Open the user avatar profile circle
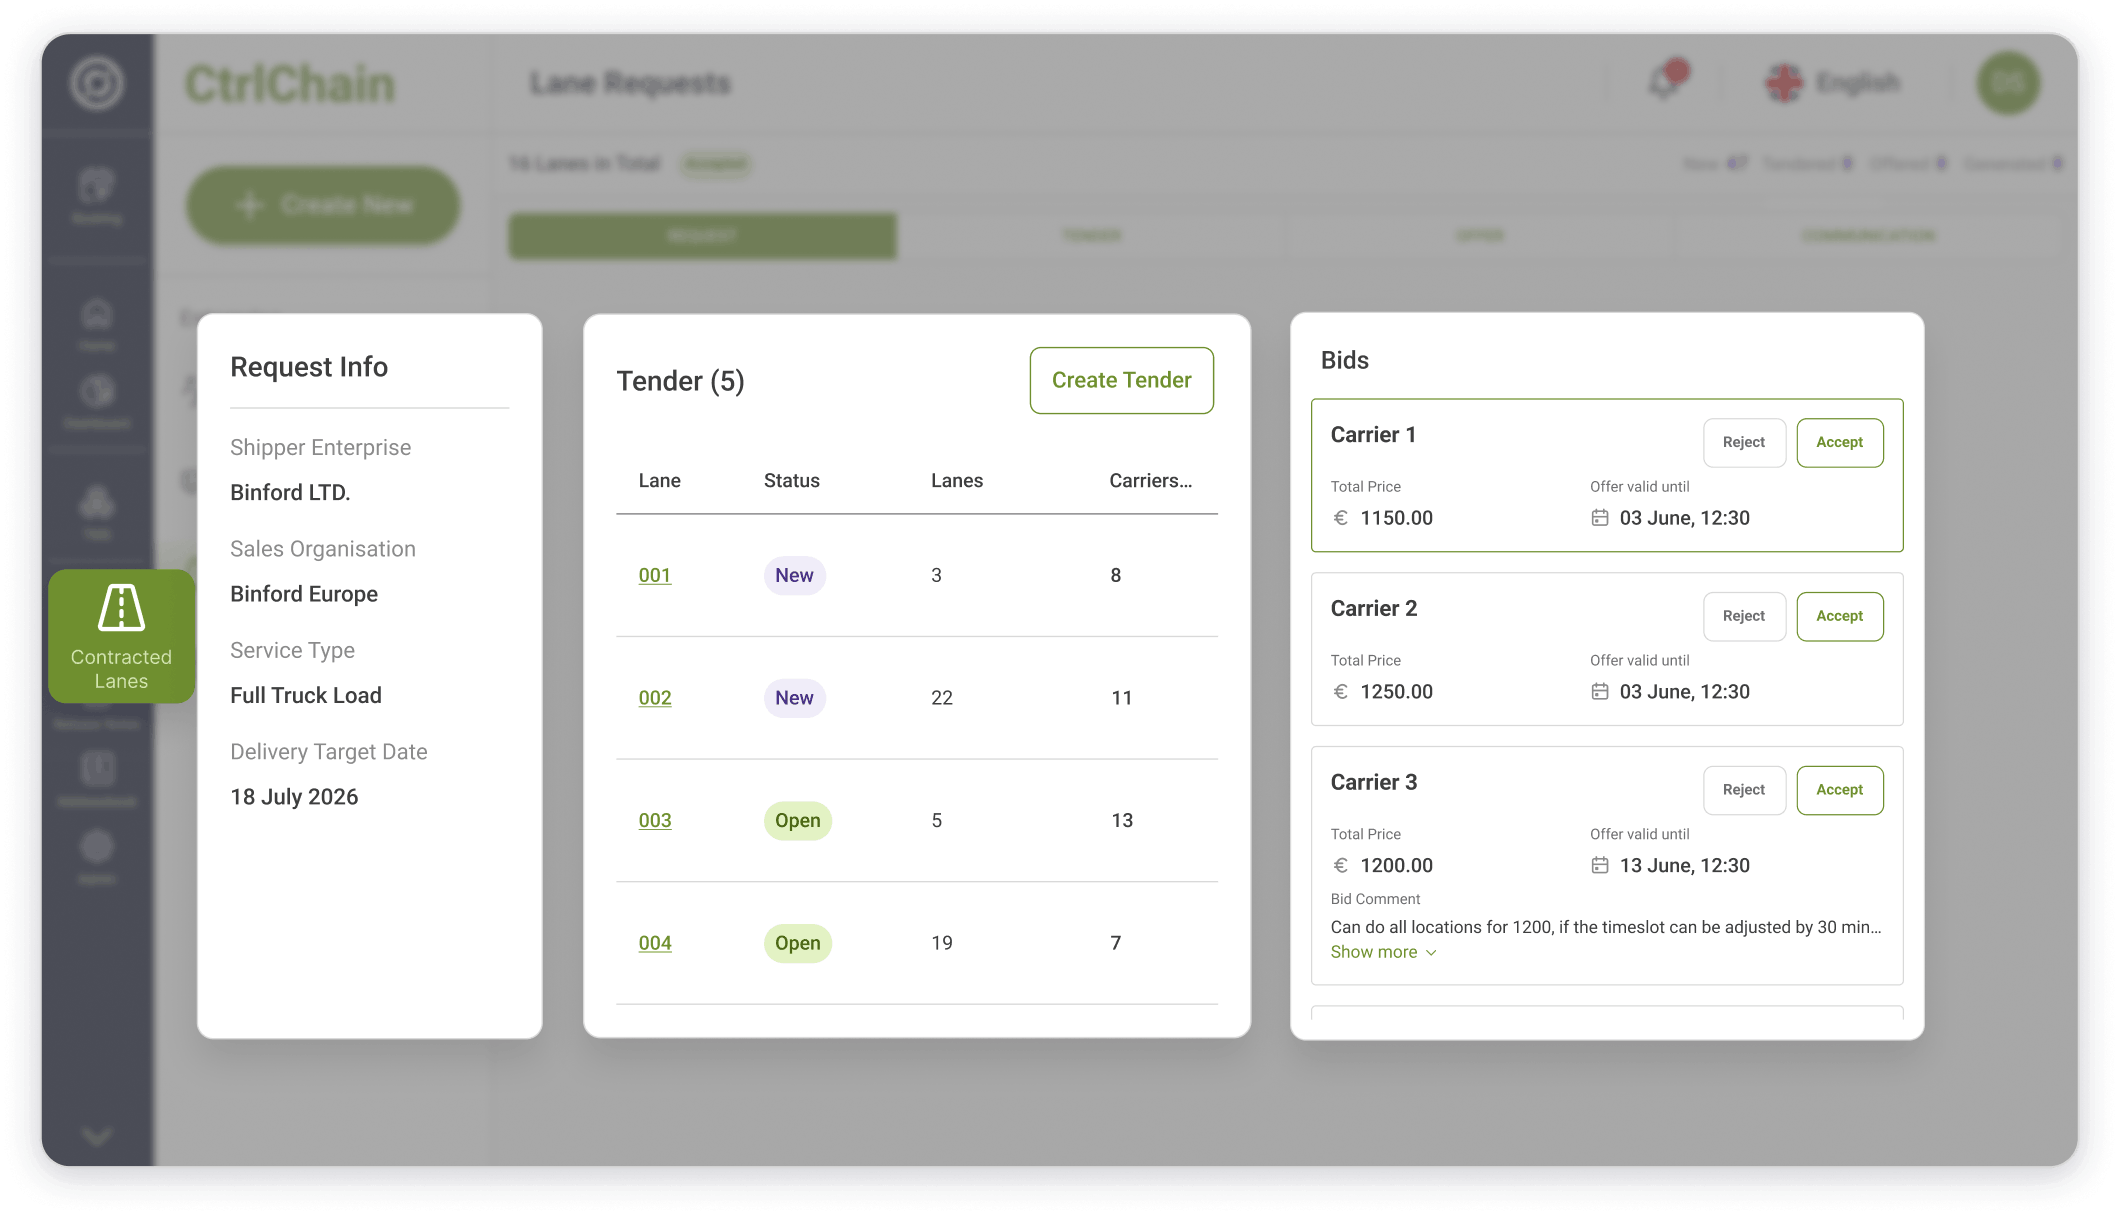The image size is (2120, 1216). pyautogui.click(x=2007, y=84)
